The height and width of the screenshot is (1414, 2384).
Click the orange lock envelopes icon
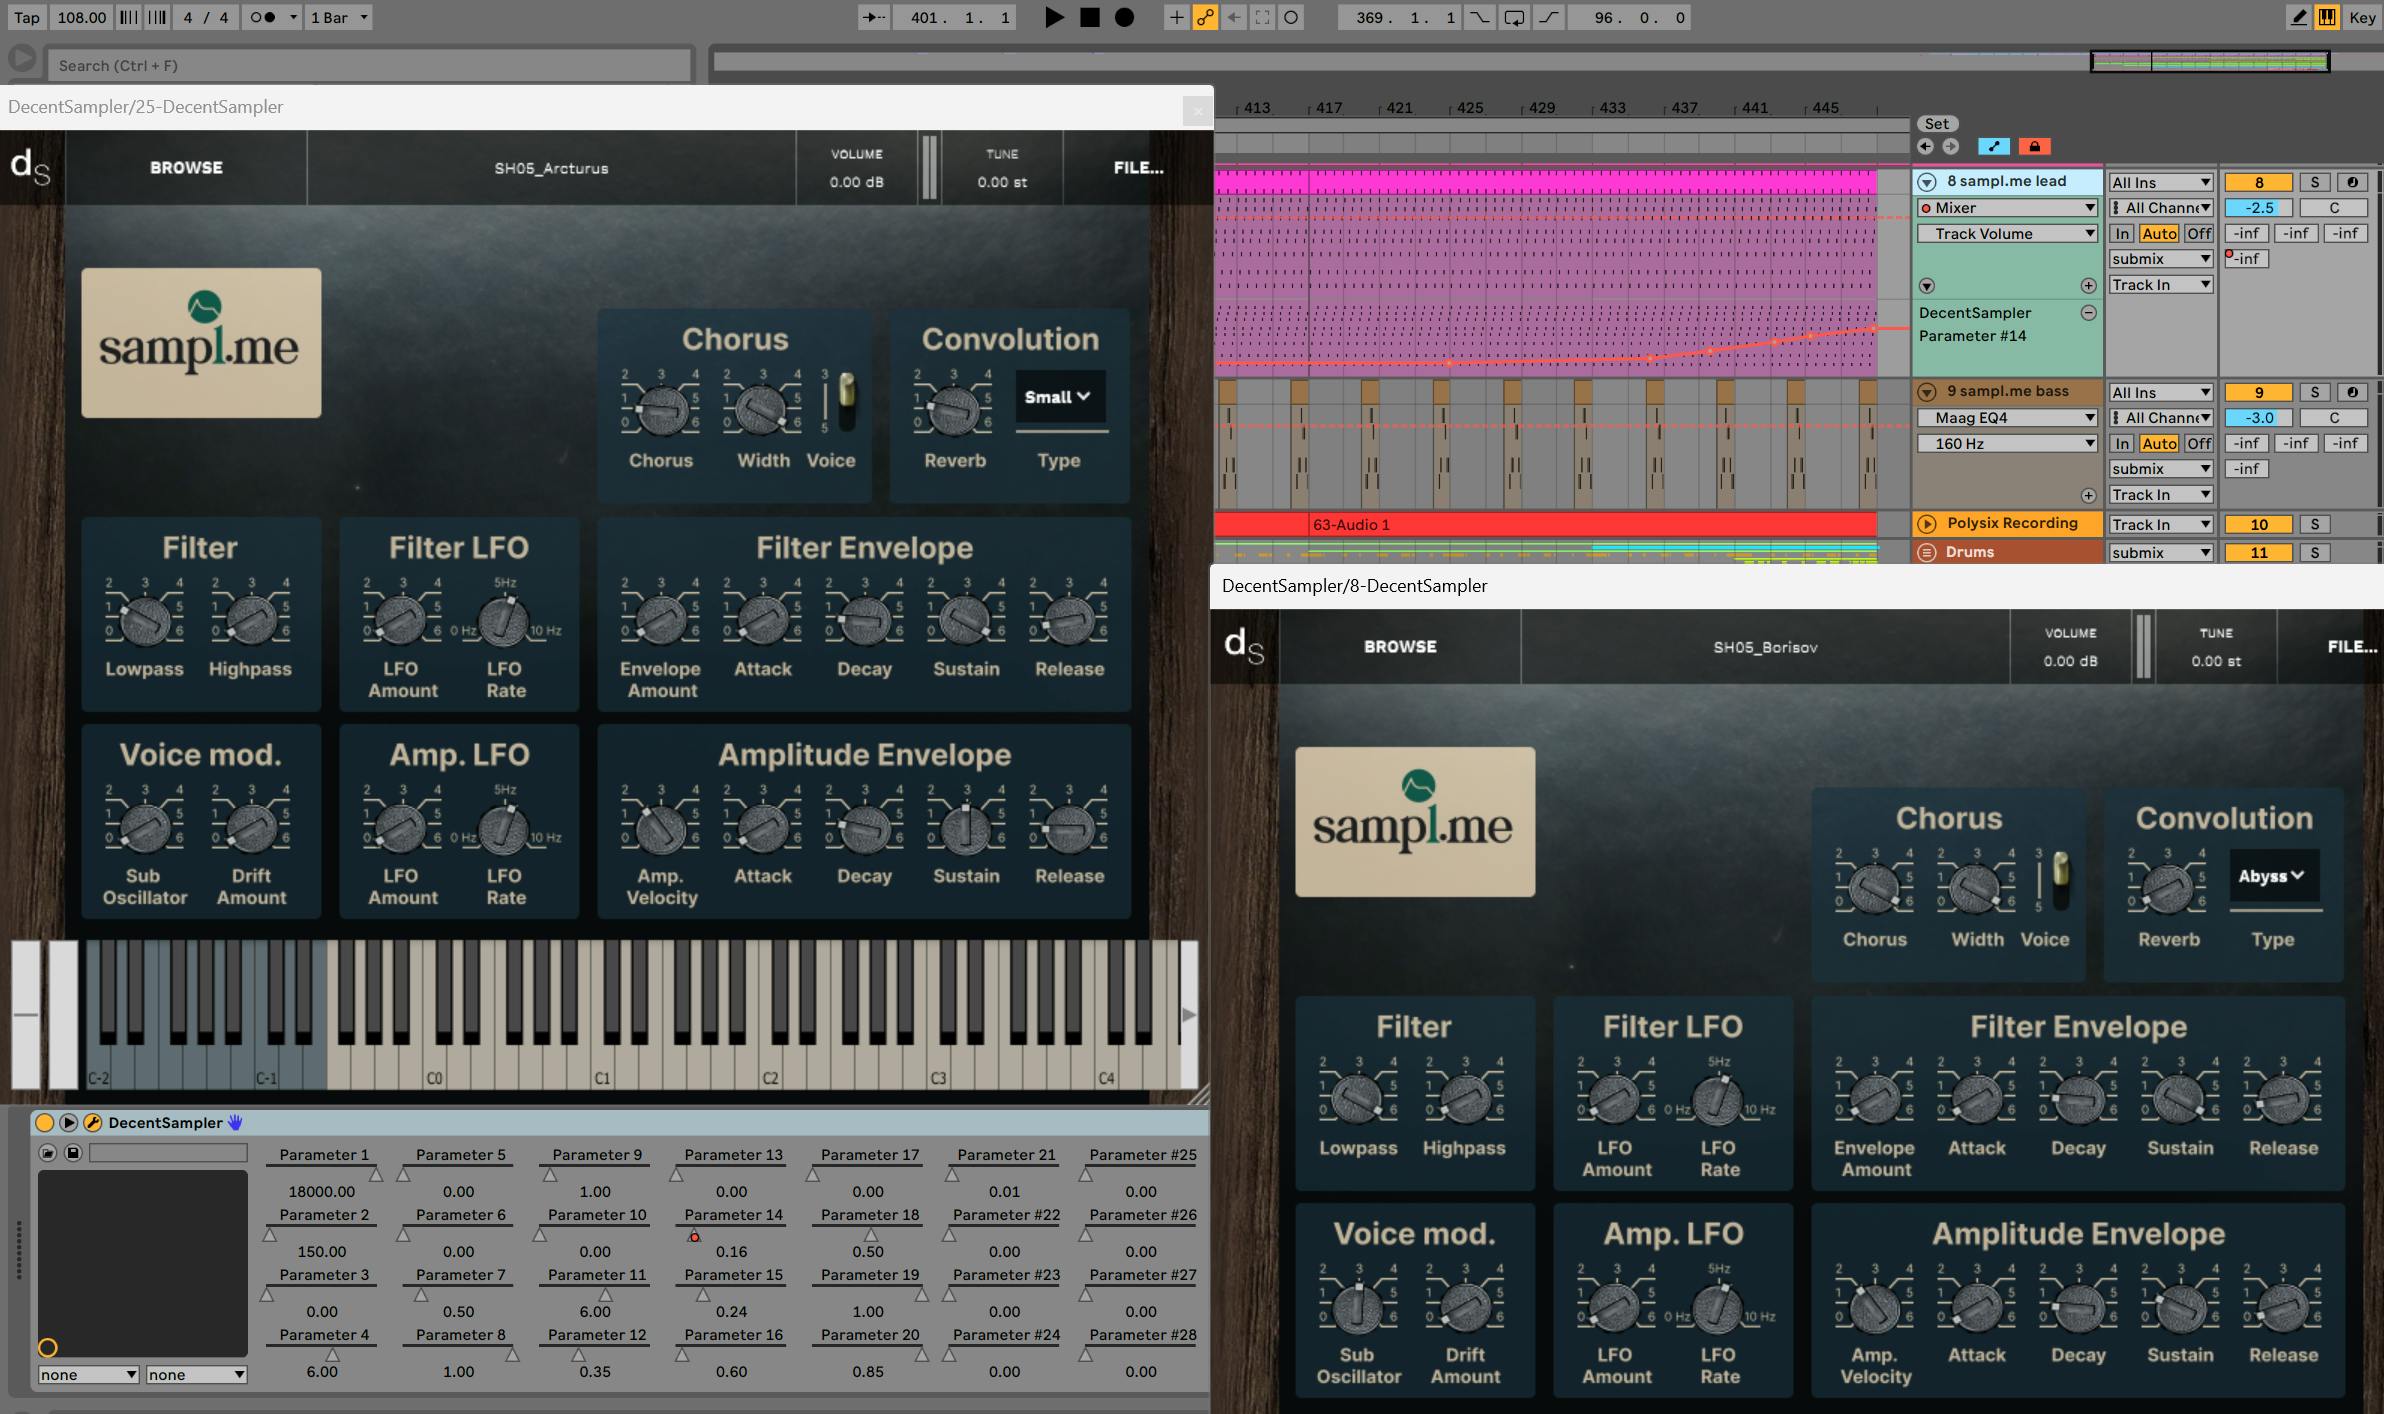pos(2034,147)
